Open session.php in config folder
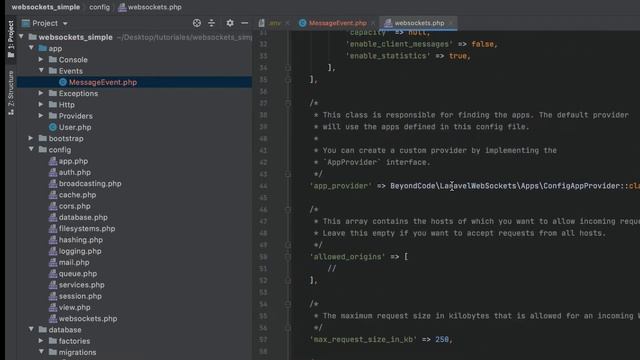The height and width of the screenshot is (360, 640). pyautogui.click(x=80, y=296)
